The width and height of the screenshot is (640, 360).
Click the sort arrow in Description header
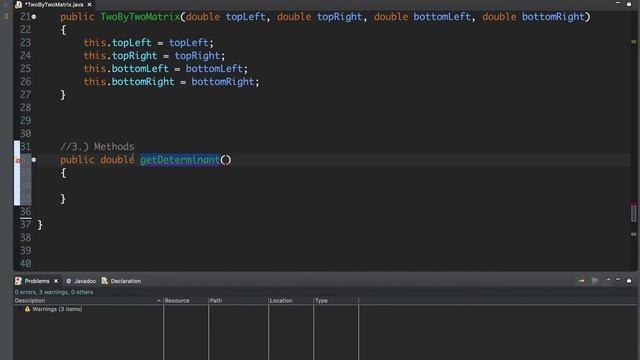(159, 301)
